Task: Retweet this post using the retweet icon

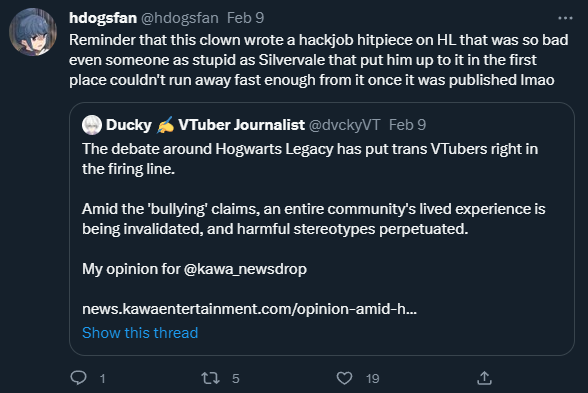Action: pyautogui.click(x=210, y=378)
